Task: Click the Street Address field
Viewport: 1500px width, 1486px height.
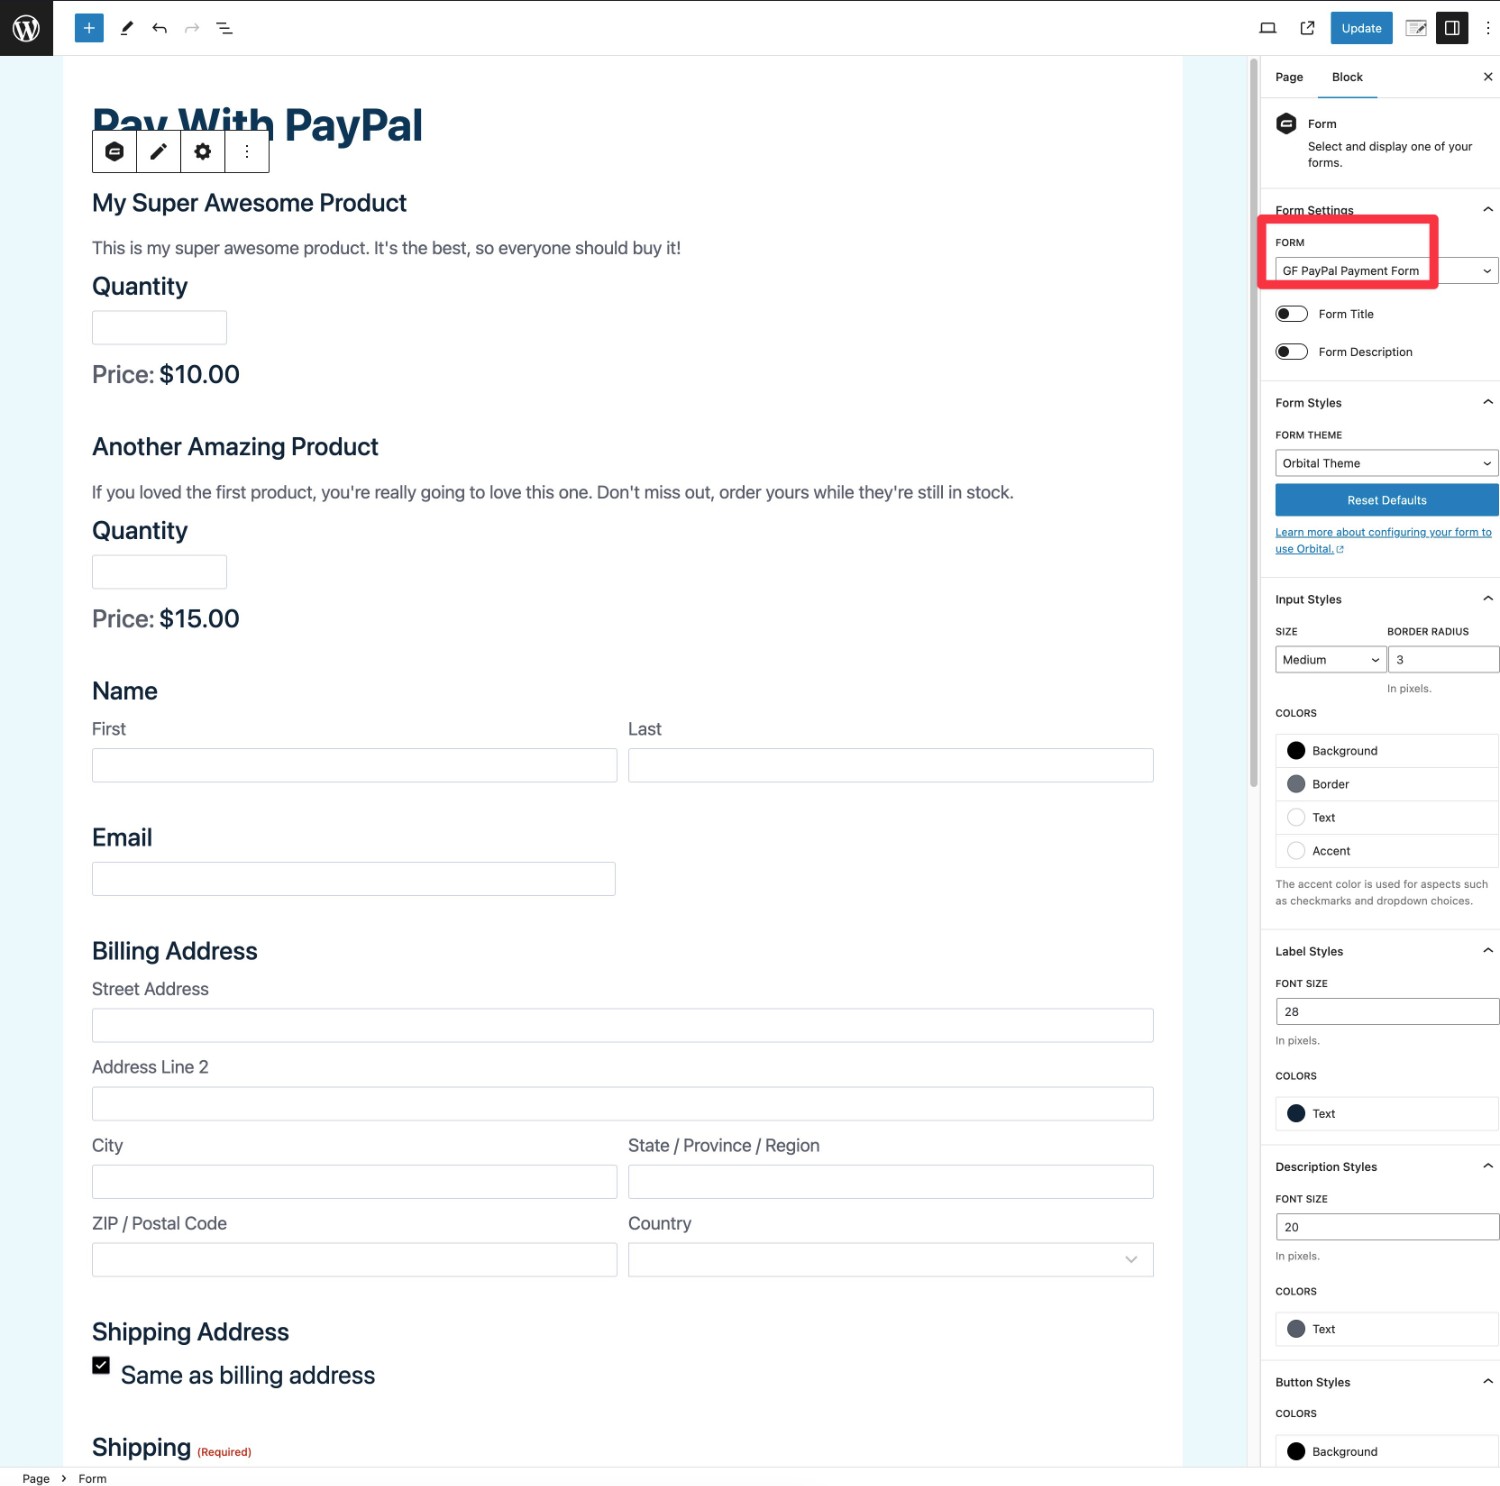Action: click(622, 1025)
